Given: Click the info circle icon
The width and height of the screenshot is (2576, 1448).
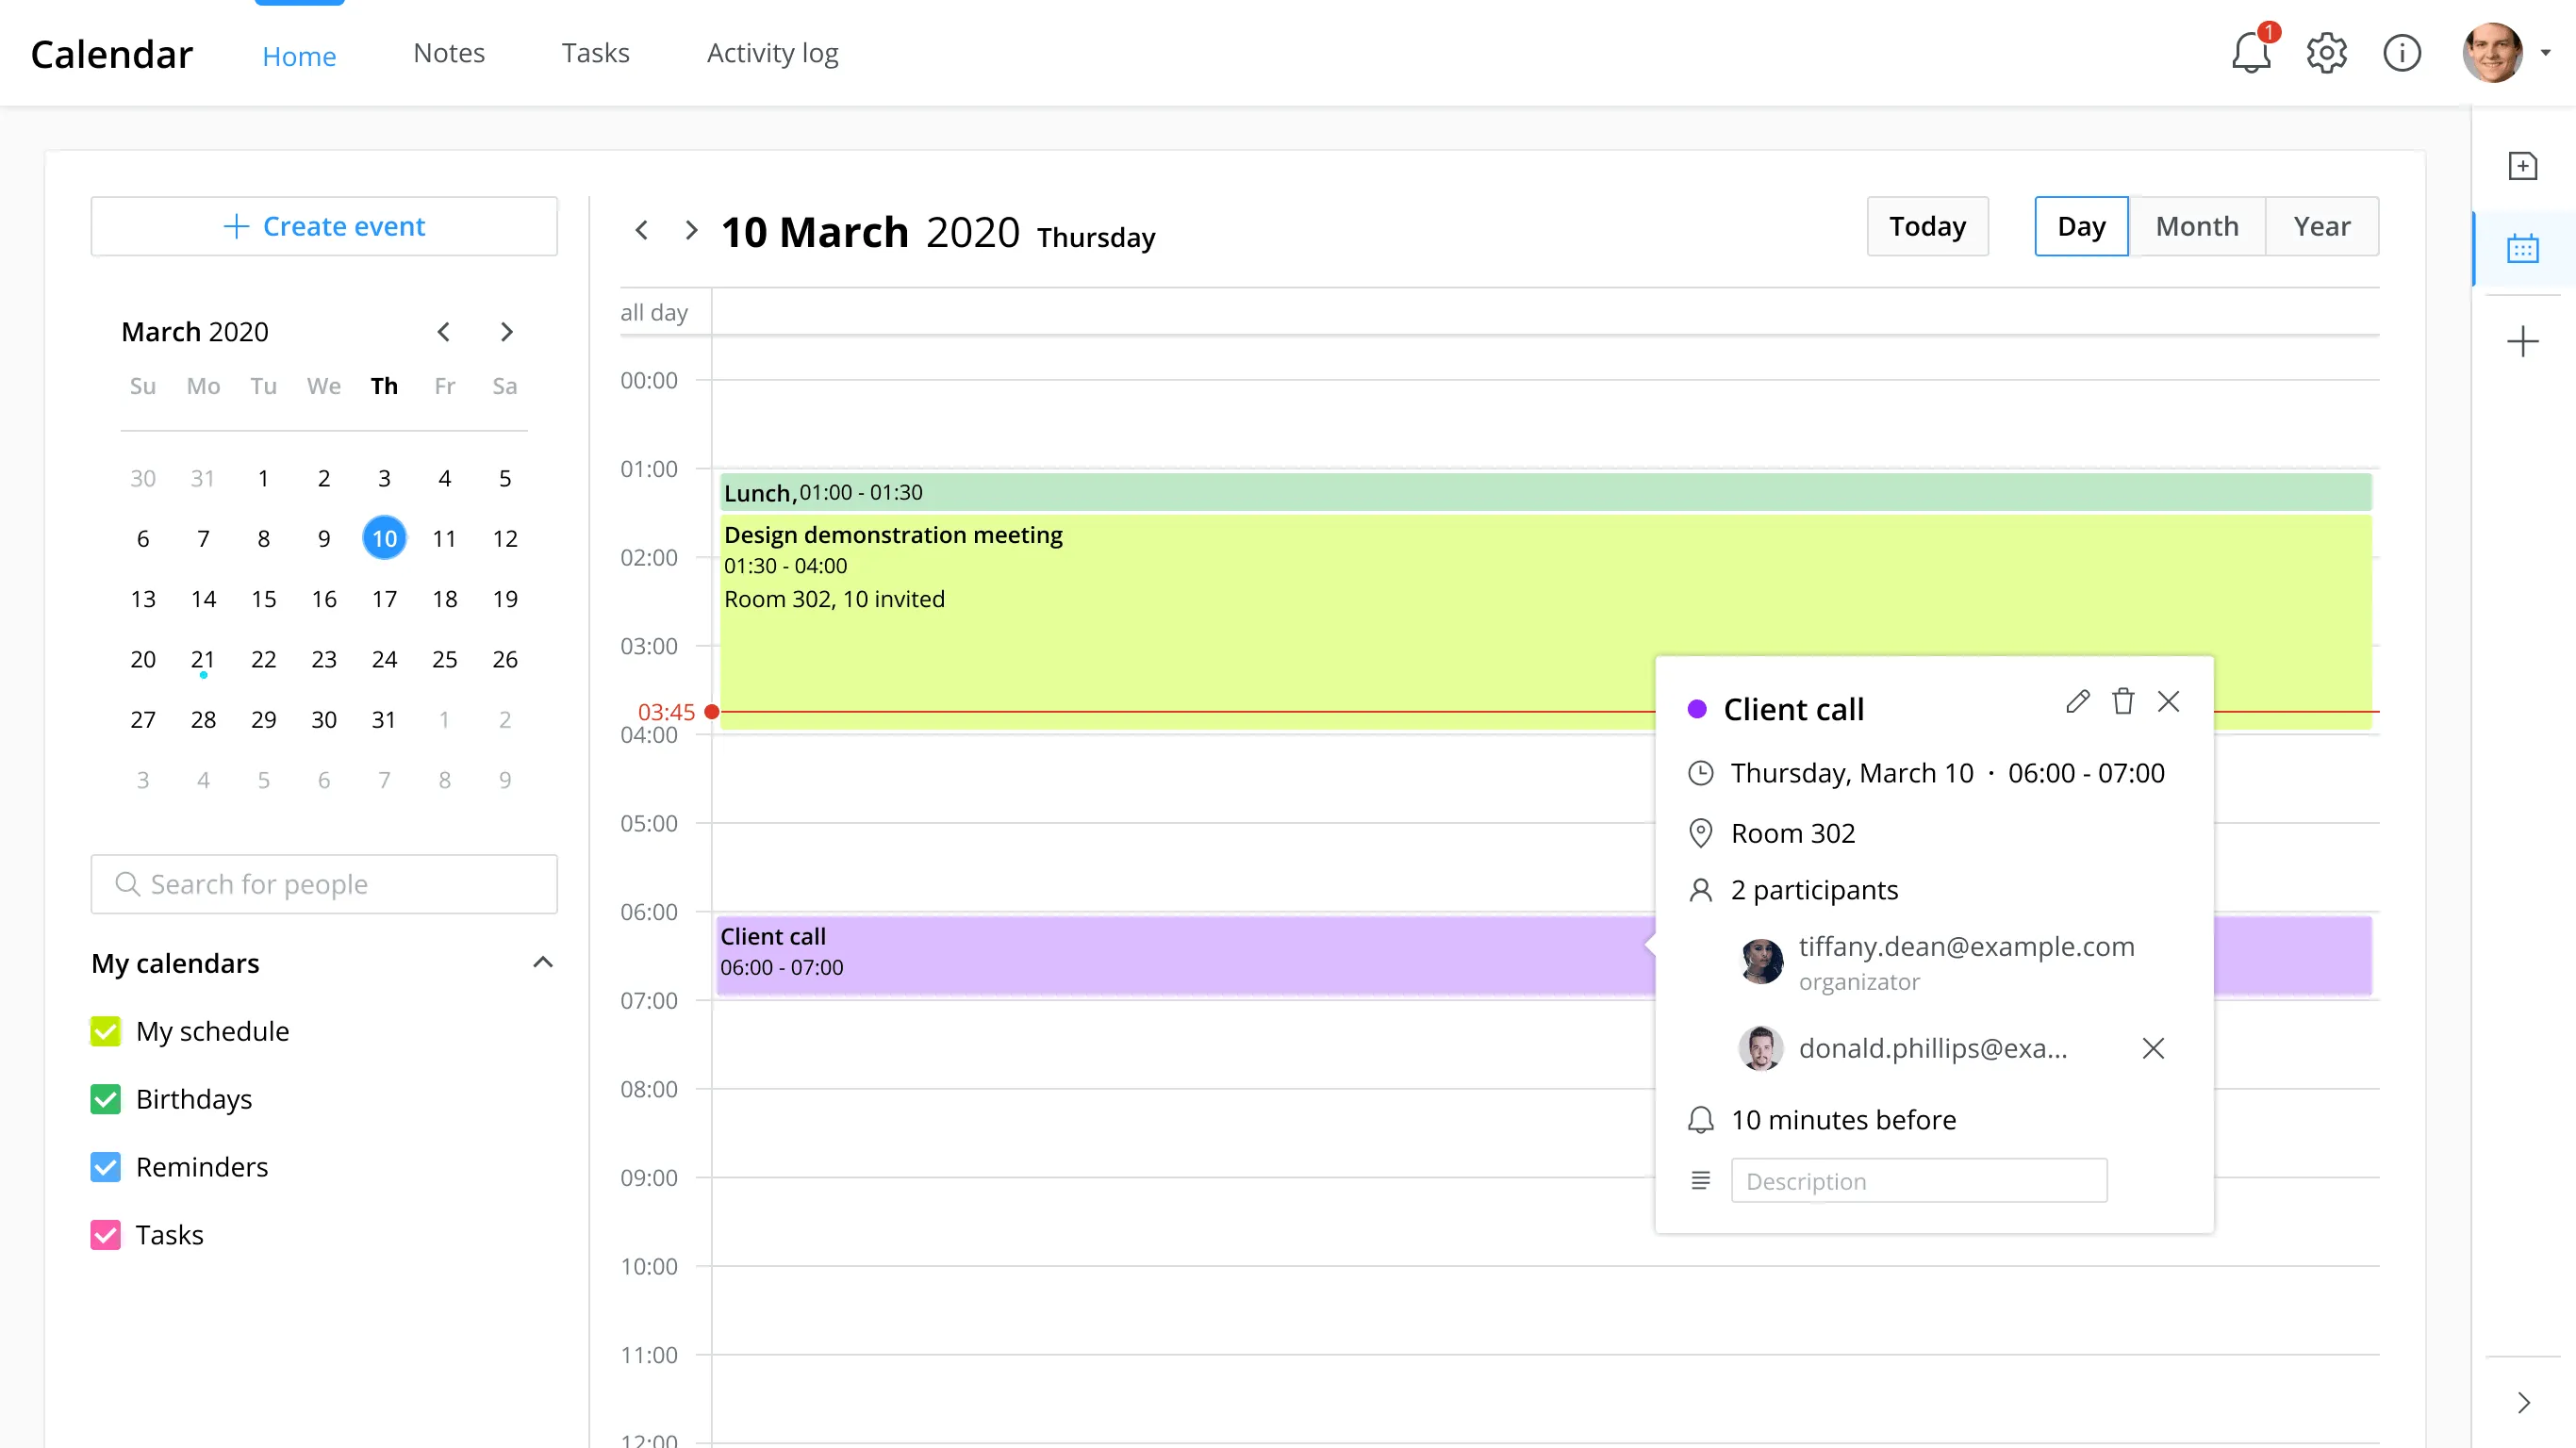Looking at the screenshot, I should 2401,53.
